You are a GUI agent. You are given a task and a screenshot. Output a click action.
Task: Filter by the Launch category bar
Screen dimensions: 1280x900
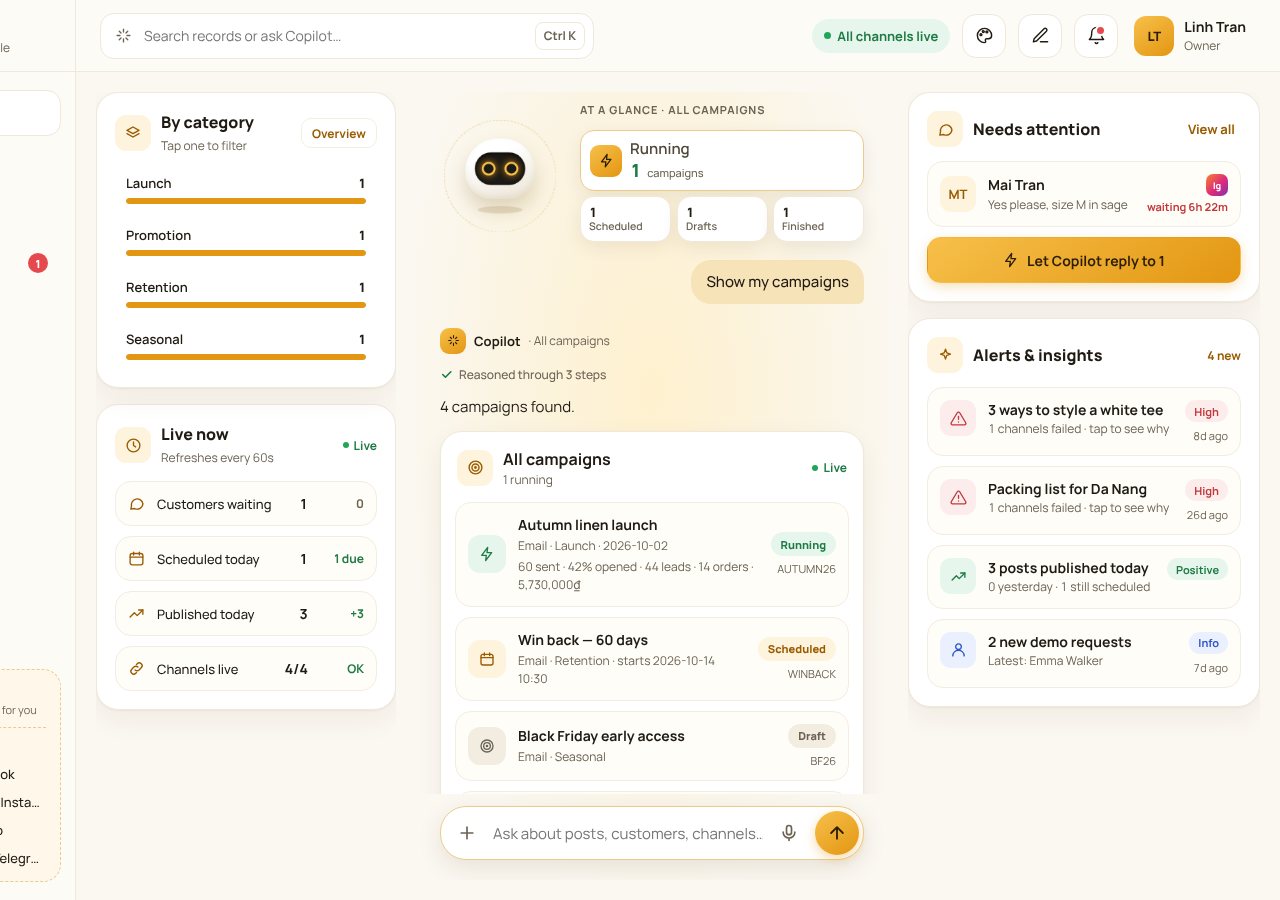click(246, 189)
